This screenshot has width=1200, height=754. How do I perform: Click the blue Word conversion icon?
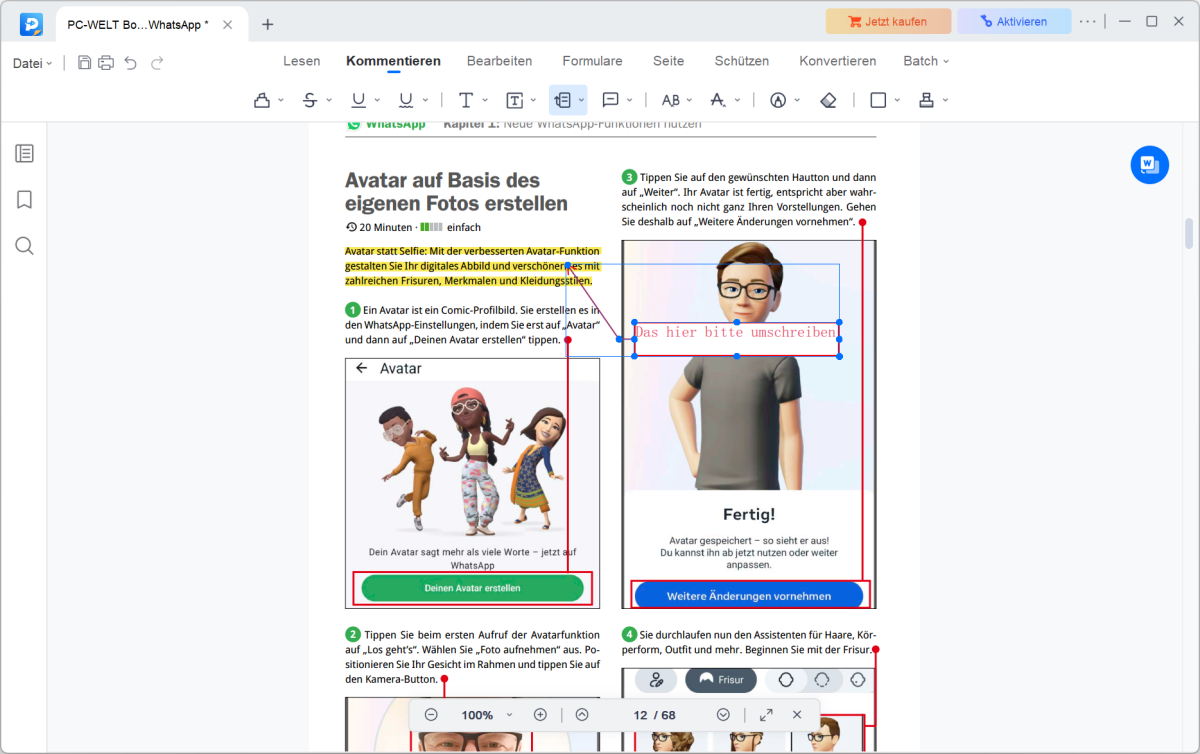pyautogui.click(x=1150, y=164)
